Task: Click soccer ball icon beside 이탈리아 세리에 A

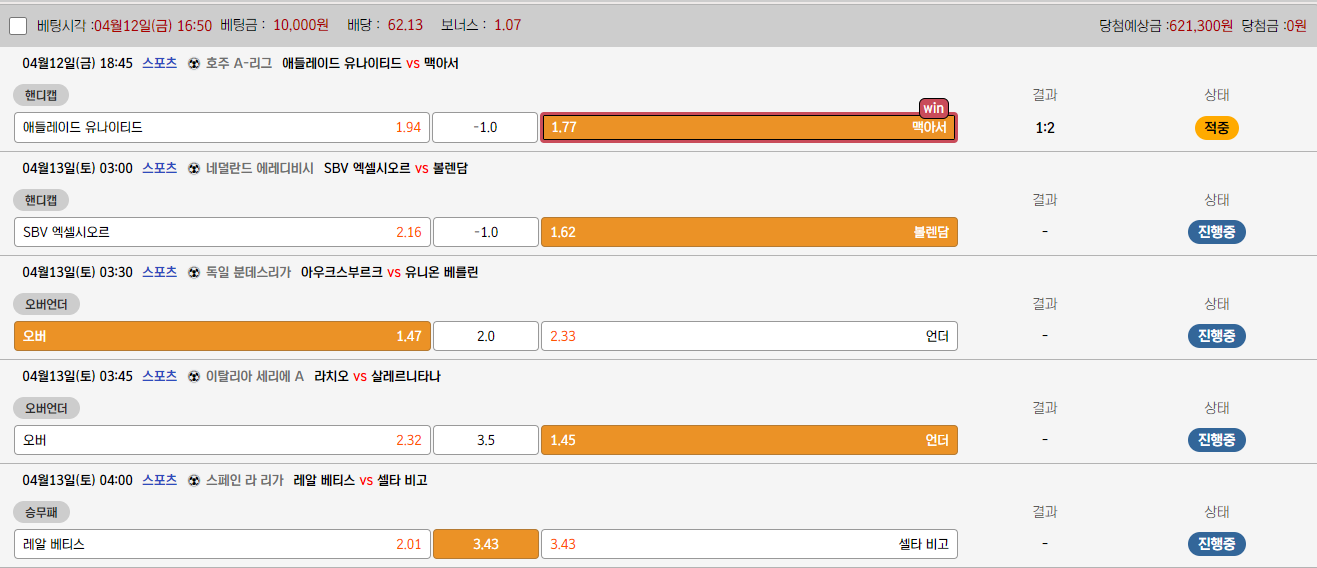Action: point(194,376)
